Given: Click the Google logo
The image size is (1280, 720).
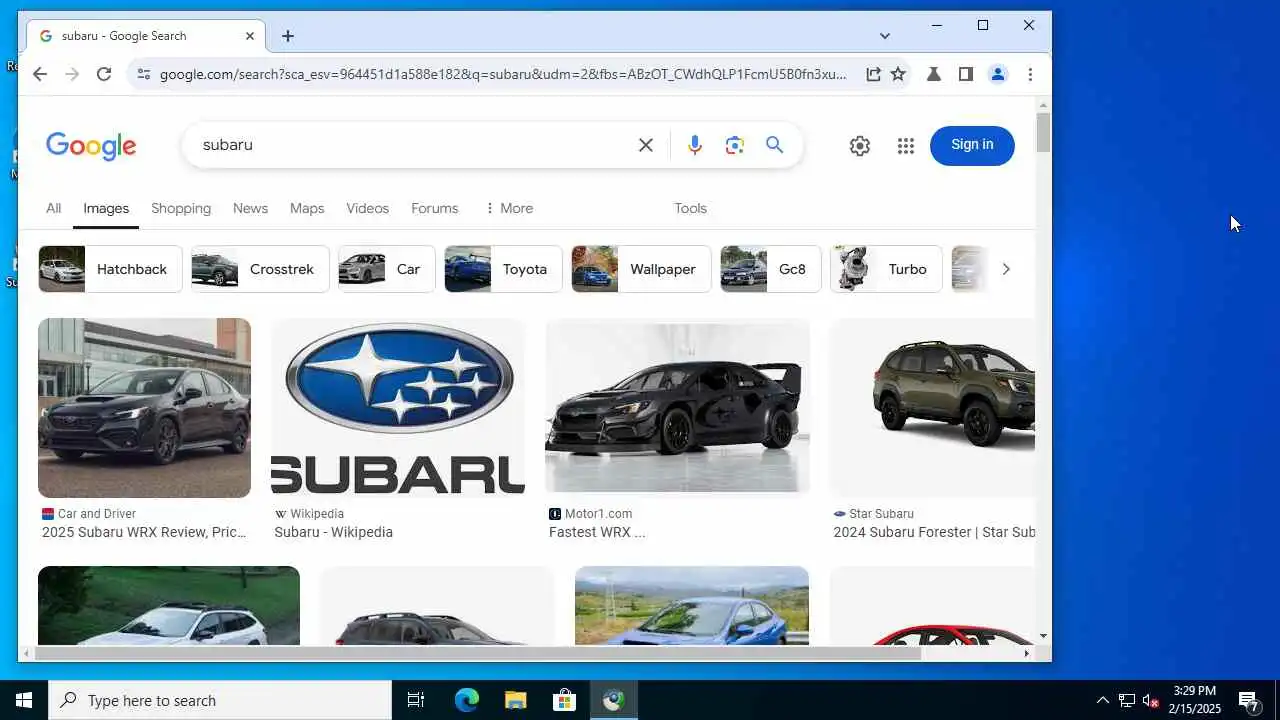Looking at the screenshot, I should [x=91, y=146].
